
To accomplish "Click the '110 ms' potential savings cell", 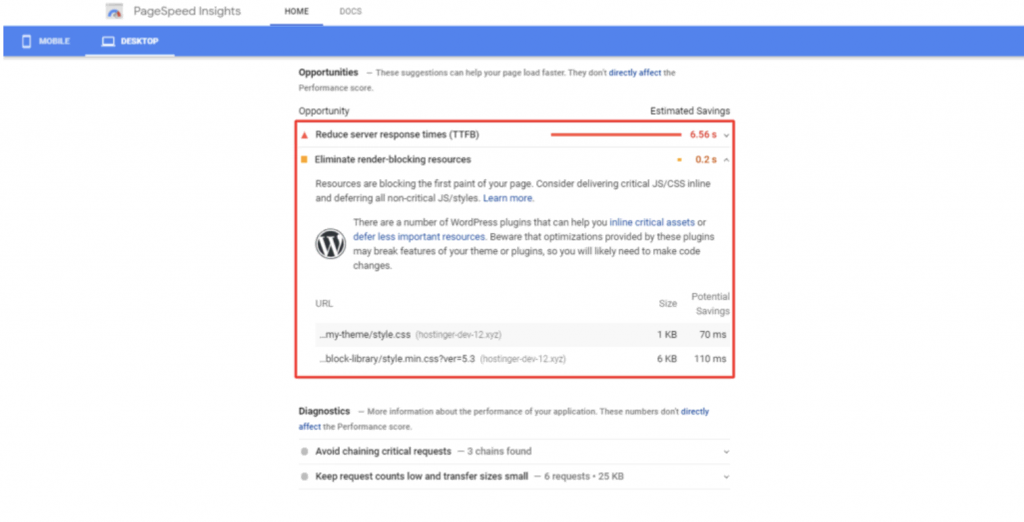I will [710, 359].
